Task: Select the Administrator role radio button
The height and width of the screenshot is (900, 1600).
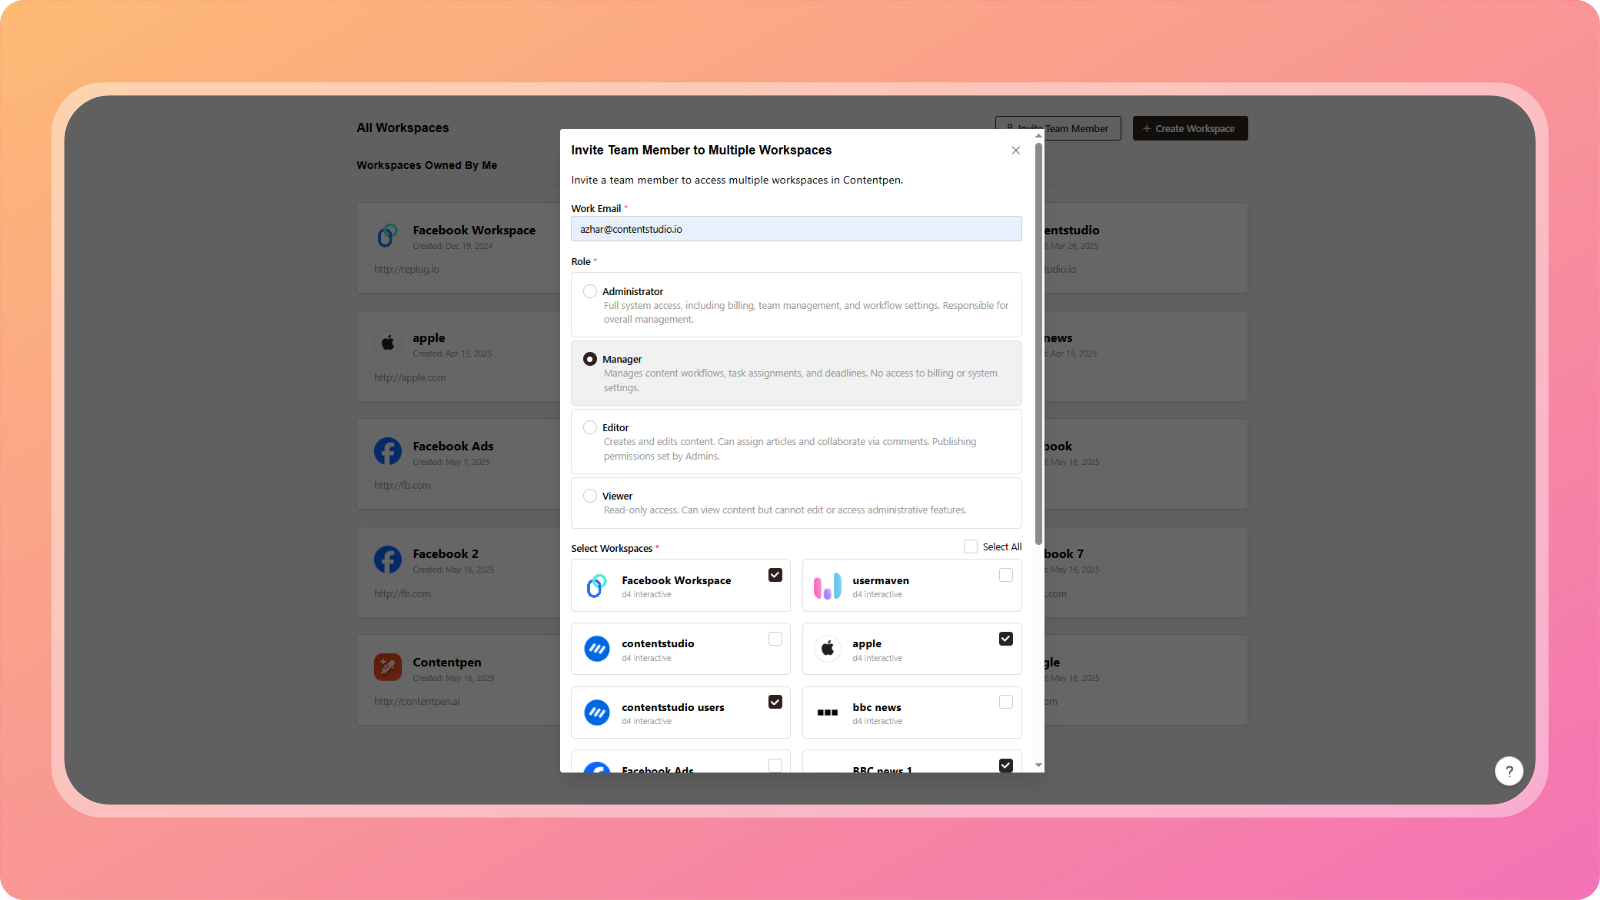Action: [x=590, y=291]
